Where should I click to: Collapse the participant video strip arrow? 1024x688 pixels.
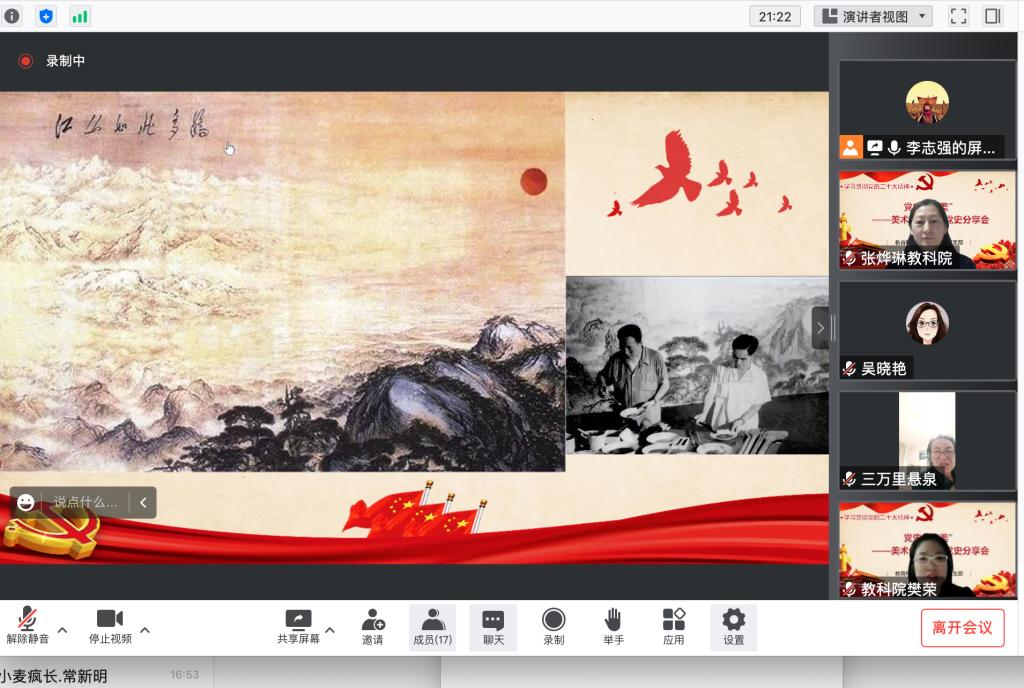(820, 327)
